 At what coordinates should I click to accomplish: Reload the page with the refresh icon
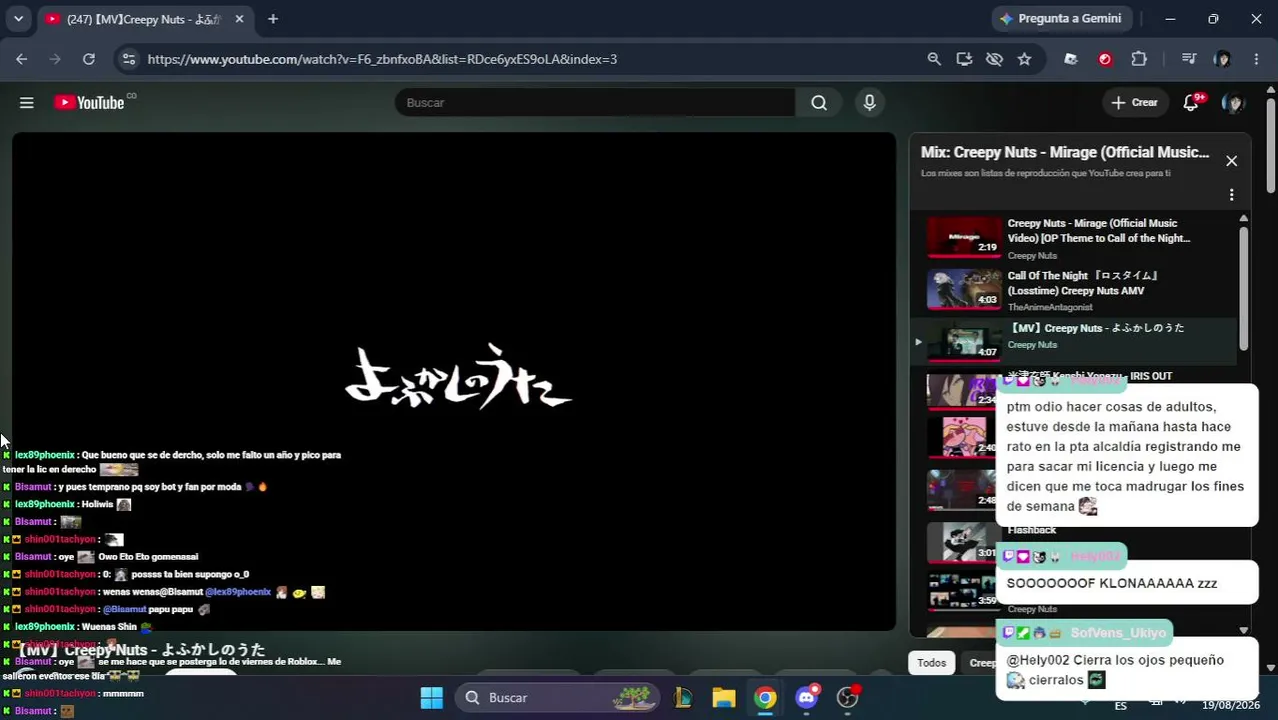click(89, 59)
